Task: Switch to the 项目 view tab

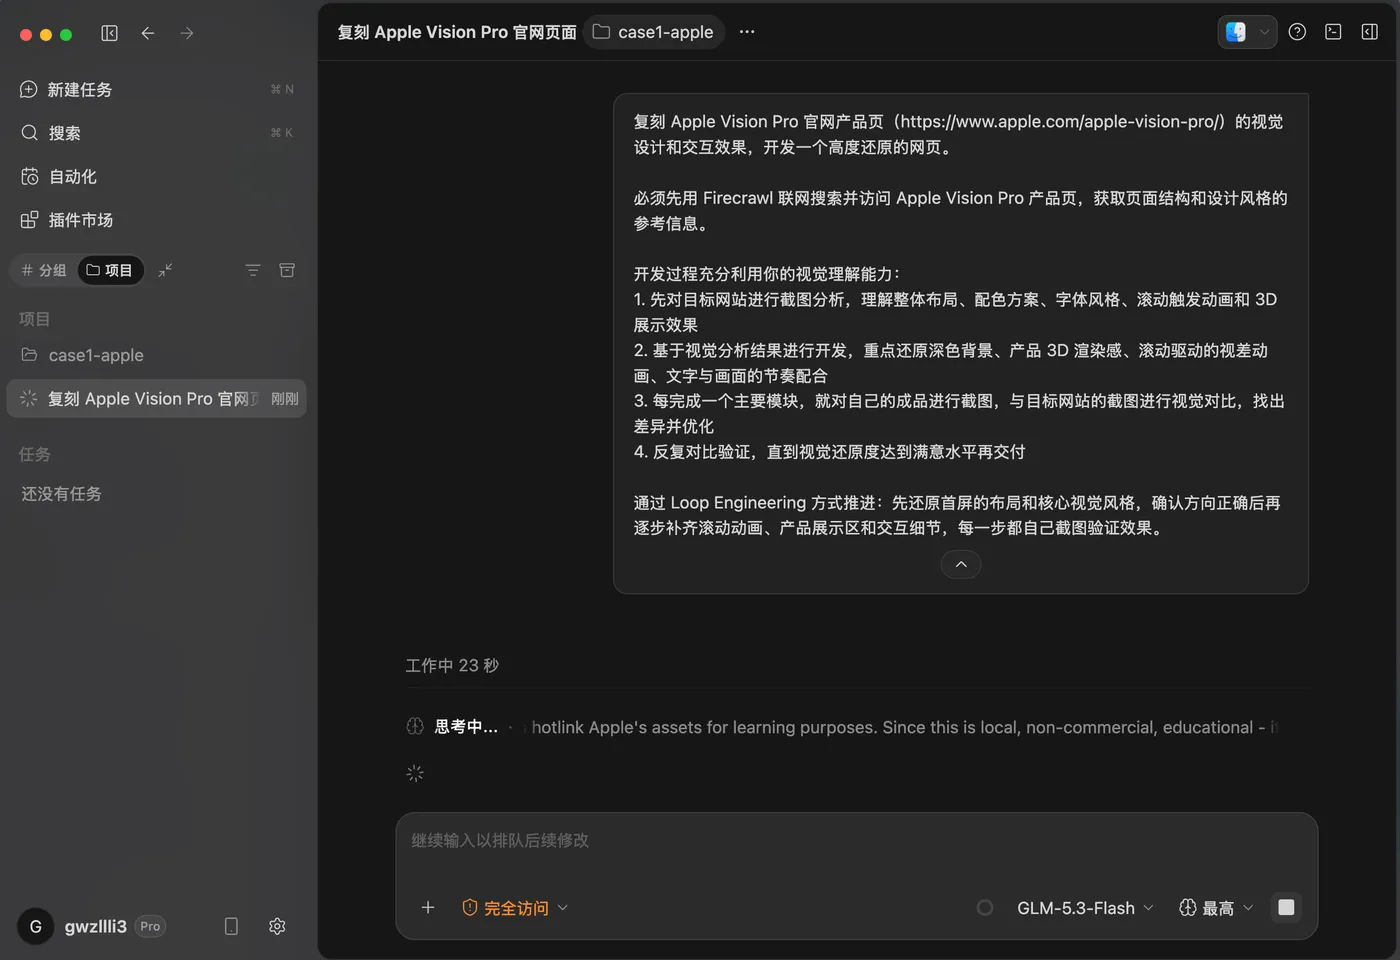Action: tap(110, 270)
